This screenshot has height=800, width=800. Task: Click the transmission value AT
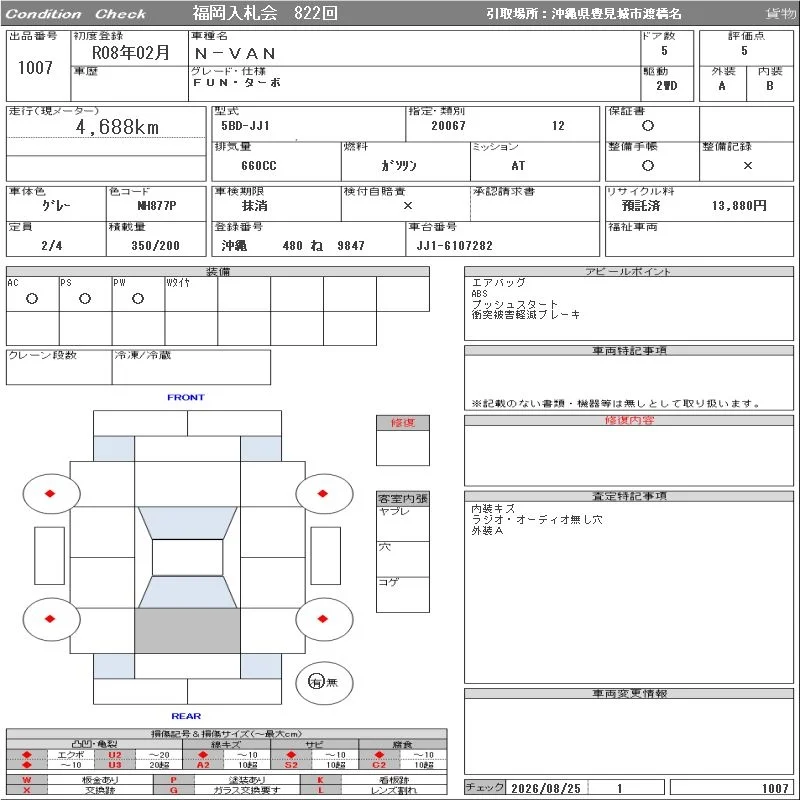(518, 166)
